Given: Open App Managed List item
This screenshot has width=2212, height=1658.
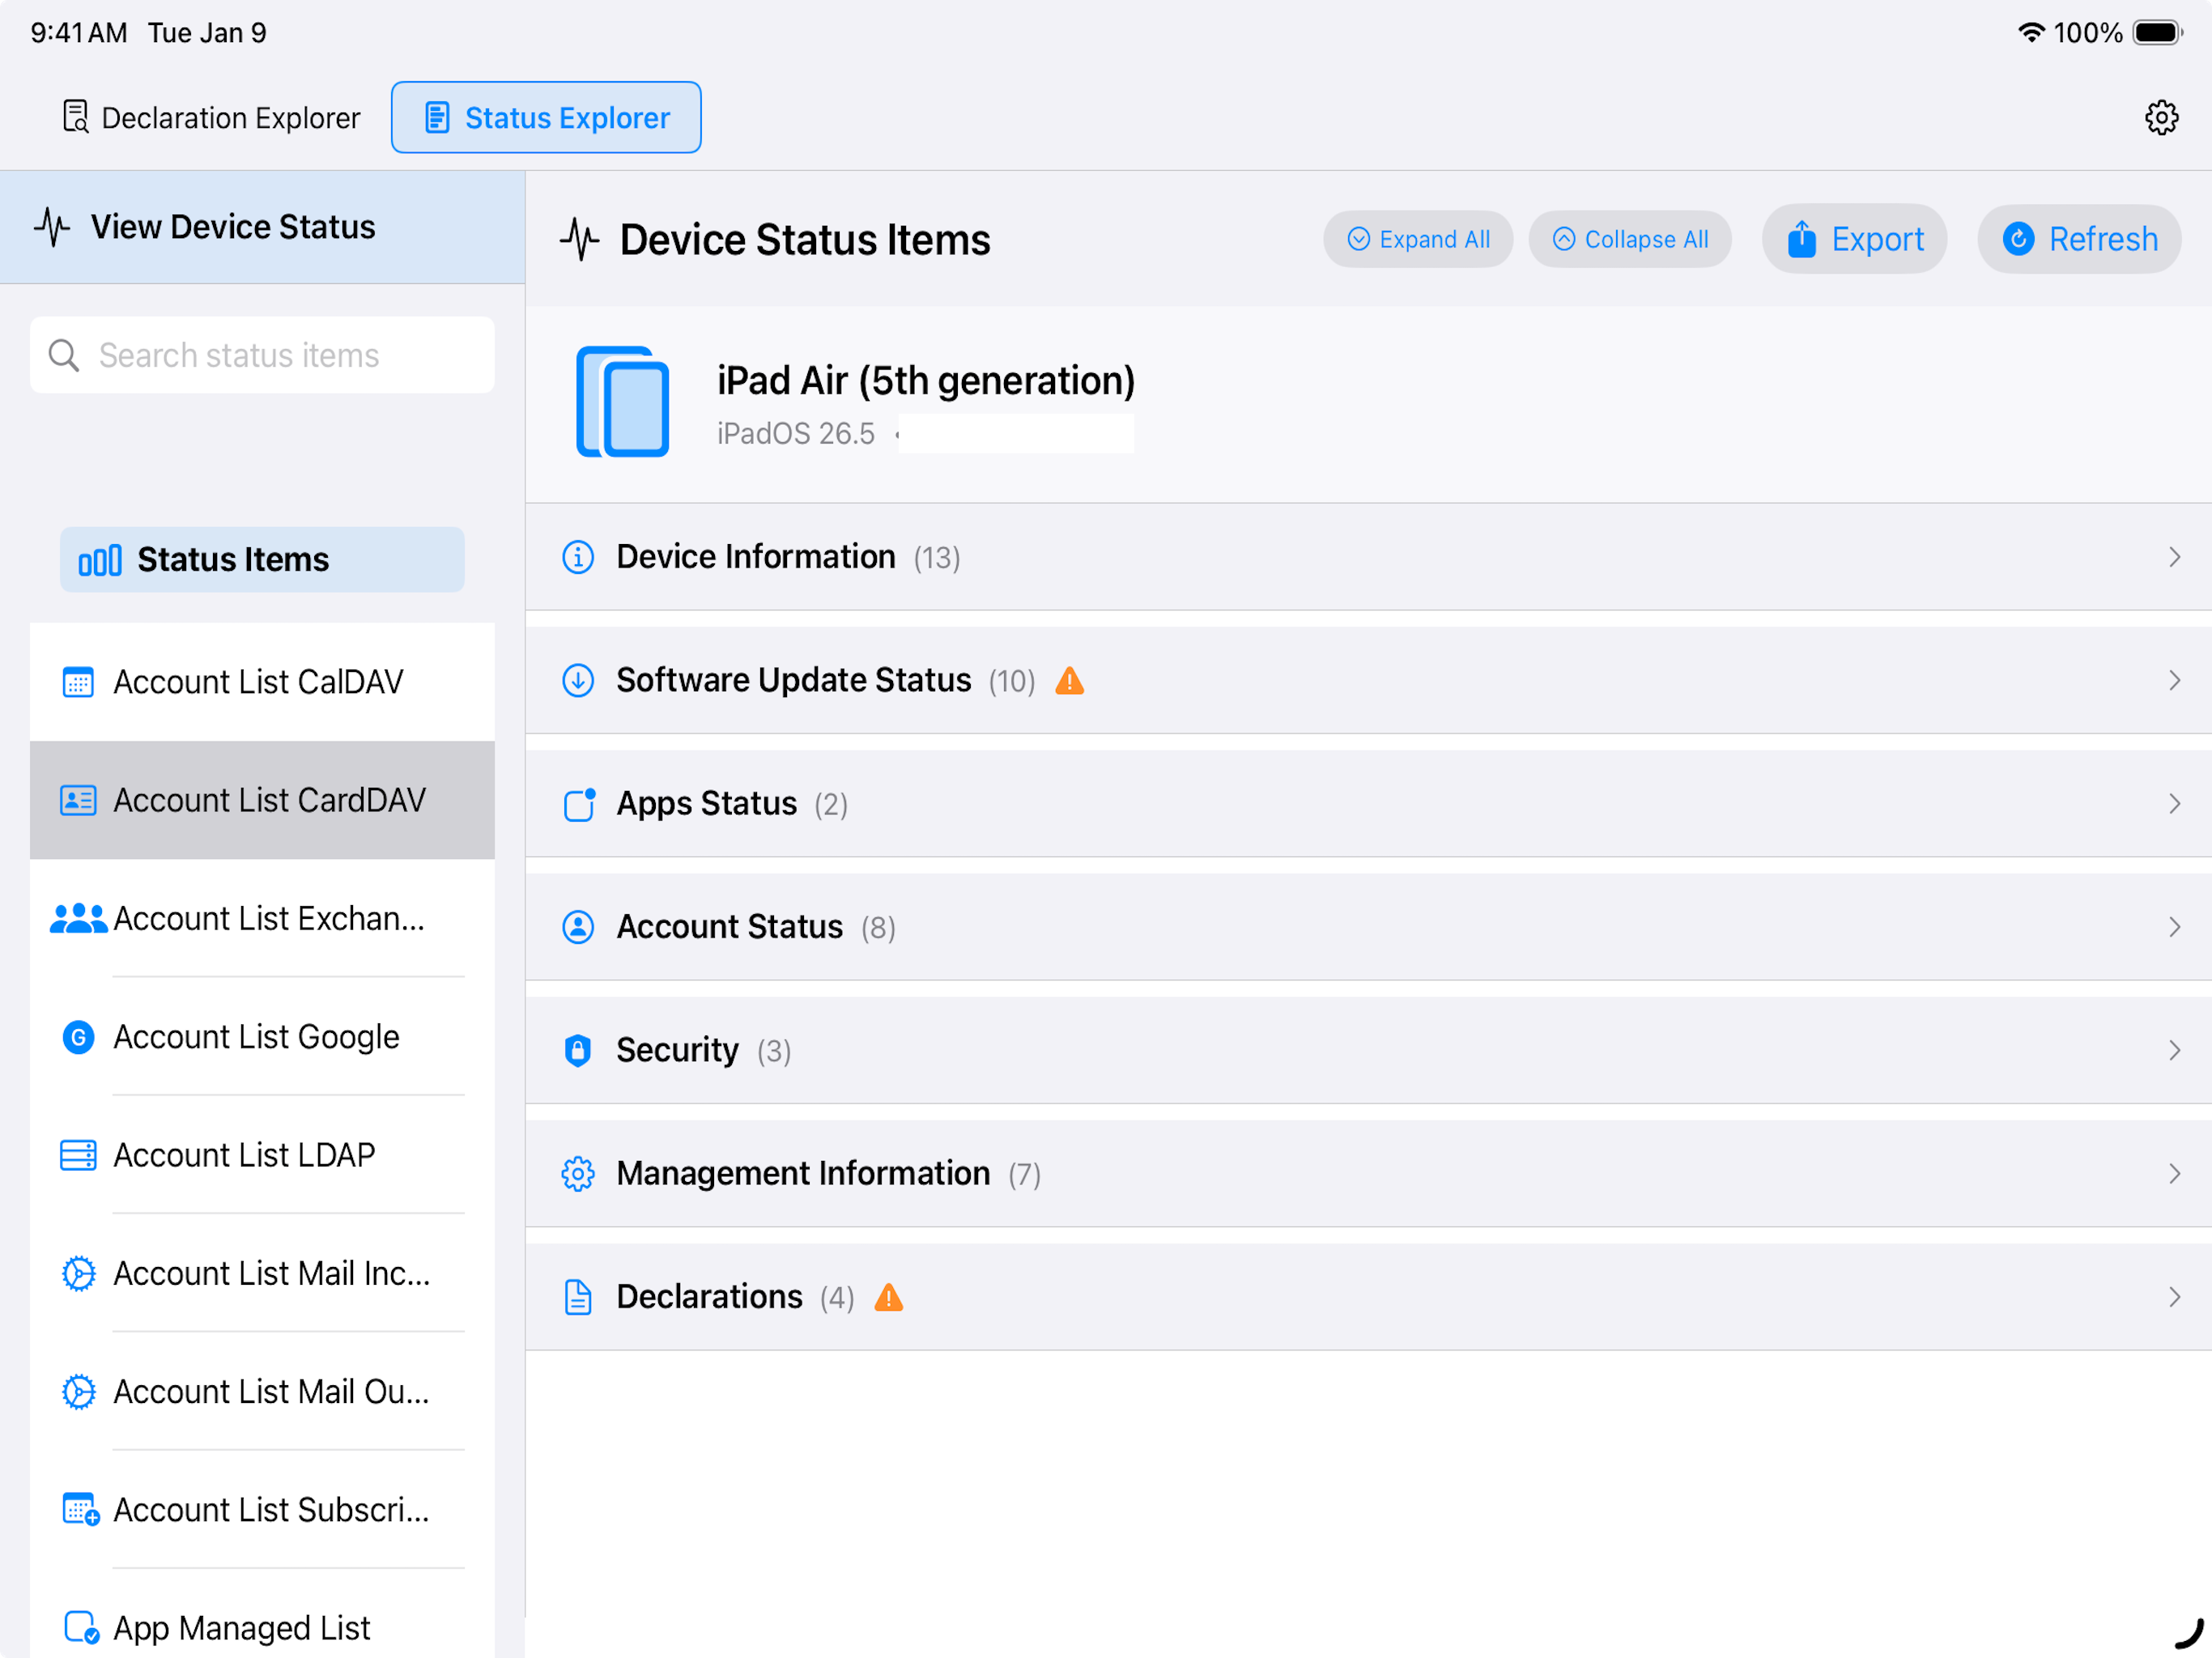Looking at the screenshot, I should point(262,1627).
